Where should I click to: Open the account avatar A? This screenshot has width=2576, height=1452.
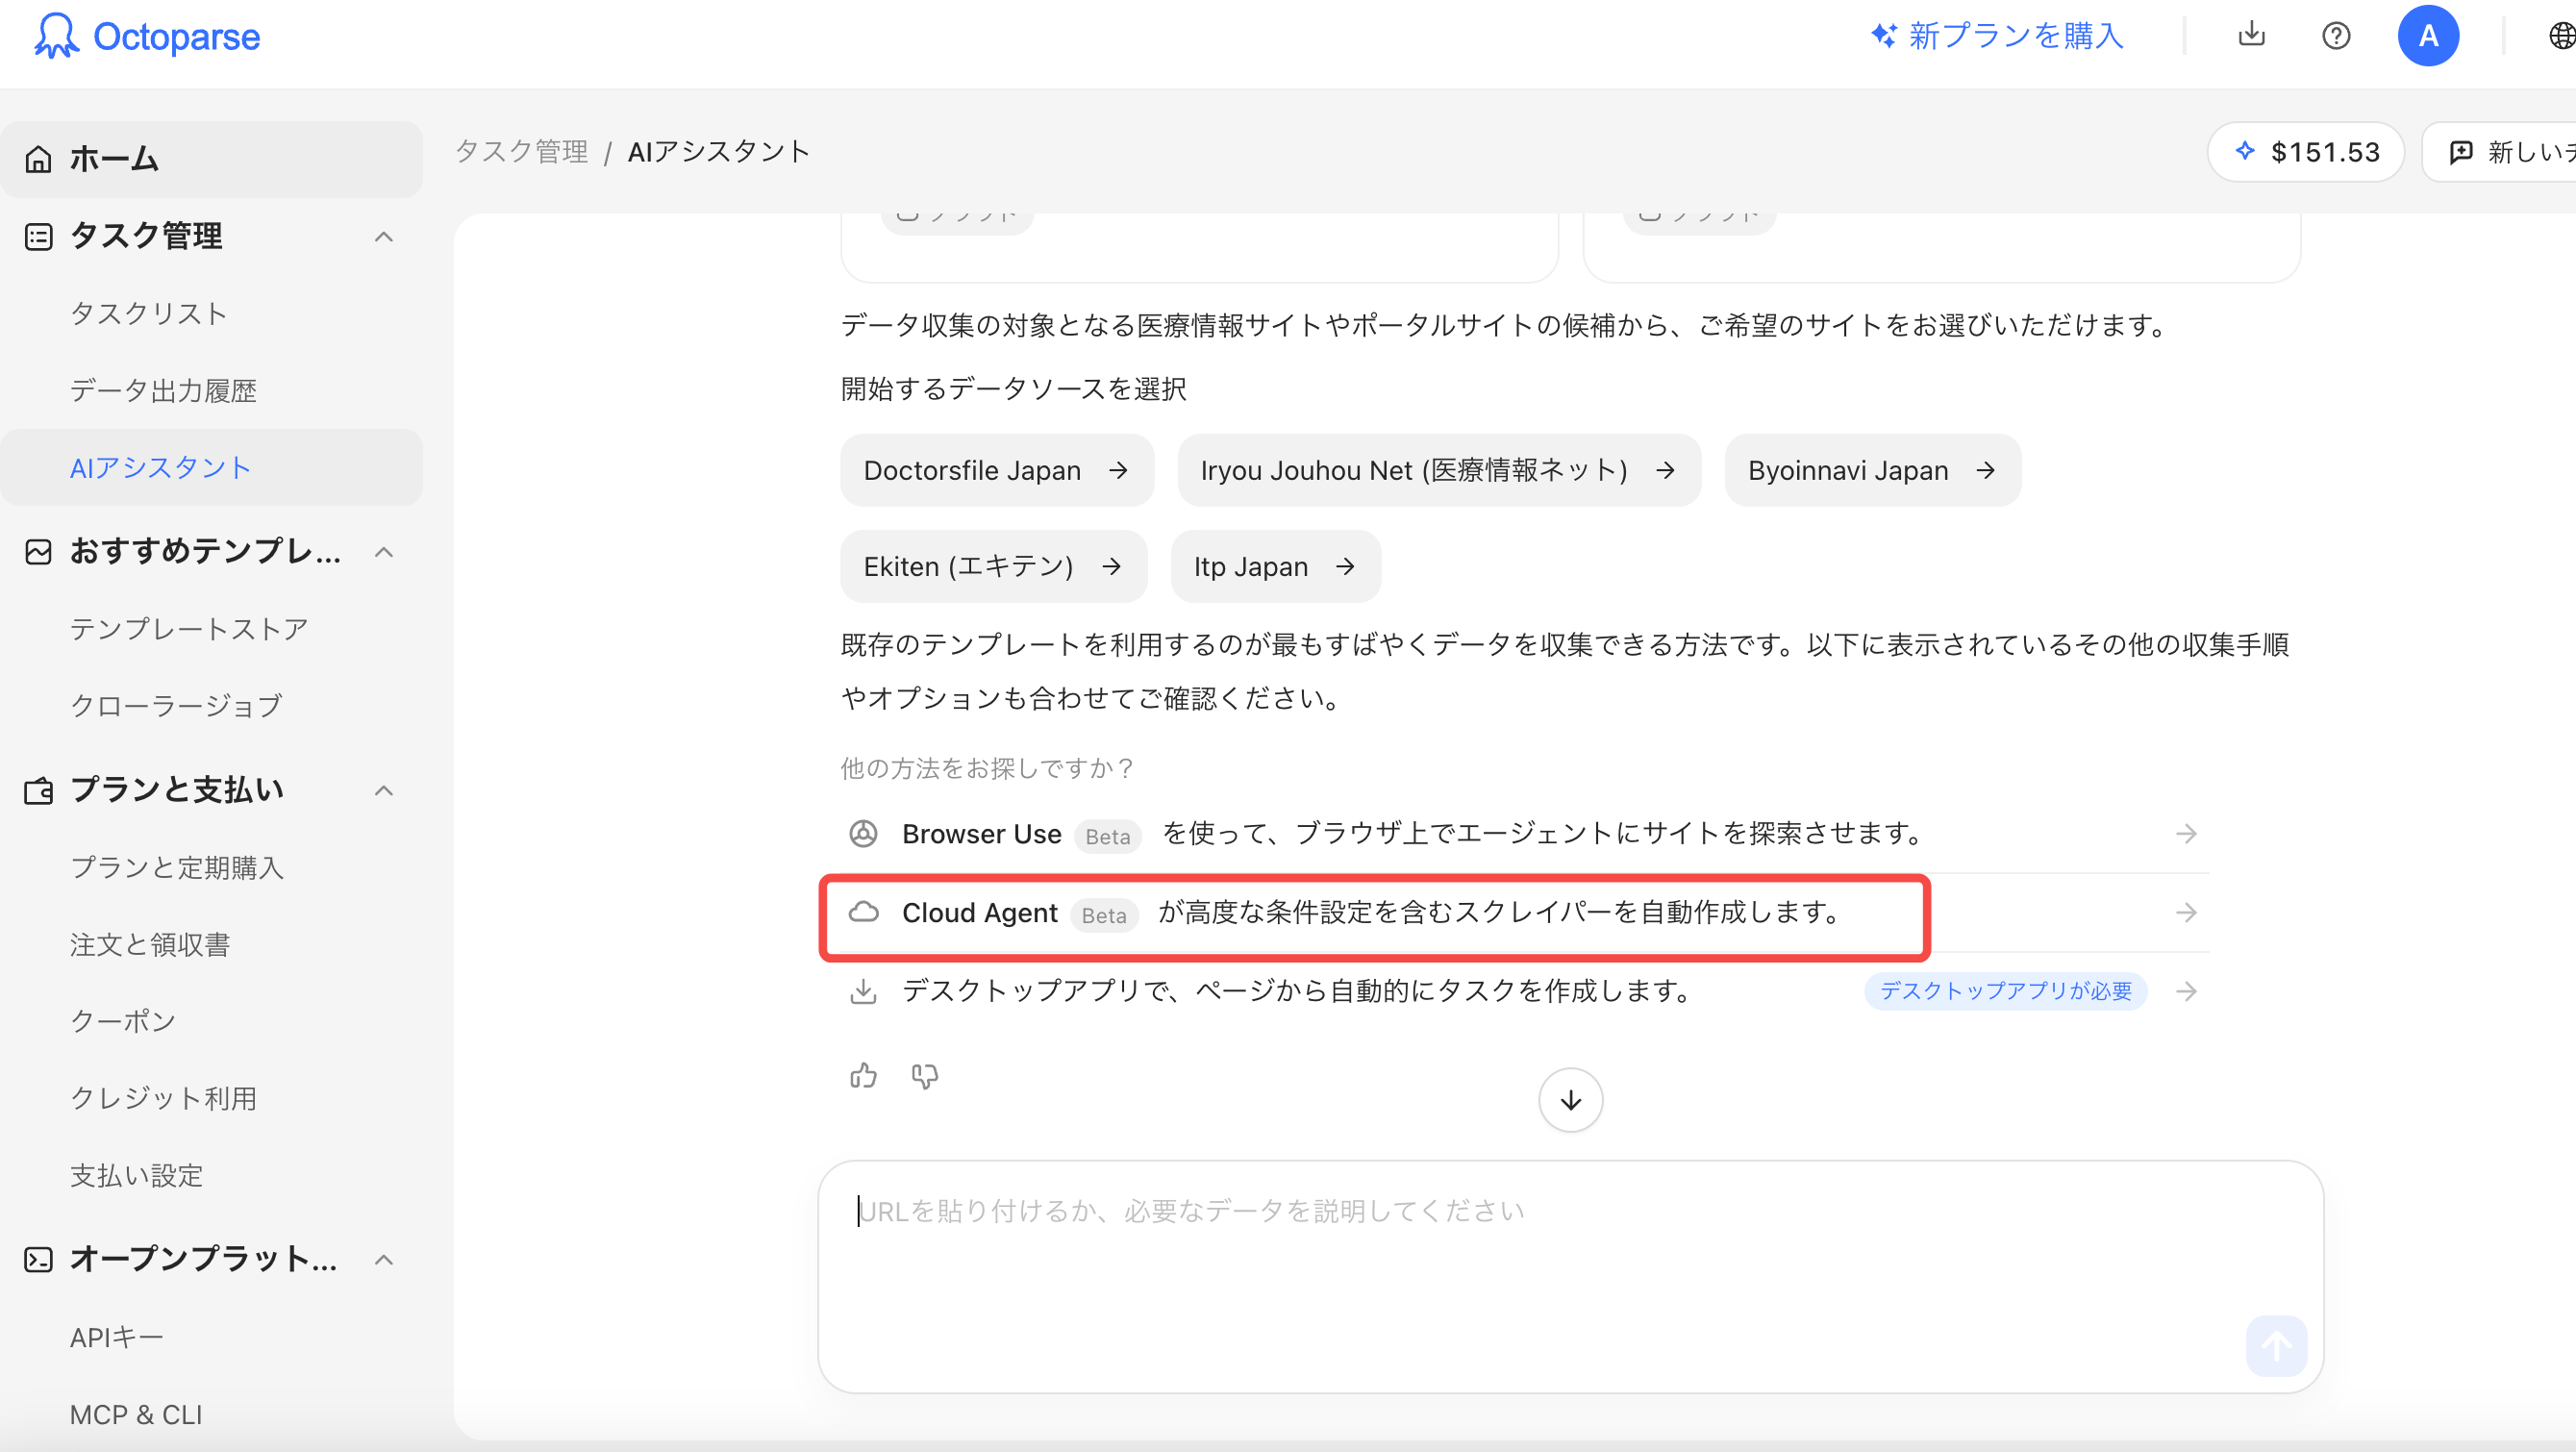[2428, 36]
